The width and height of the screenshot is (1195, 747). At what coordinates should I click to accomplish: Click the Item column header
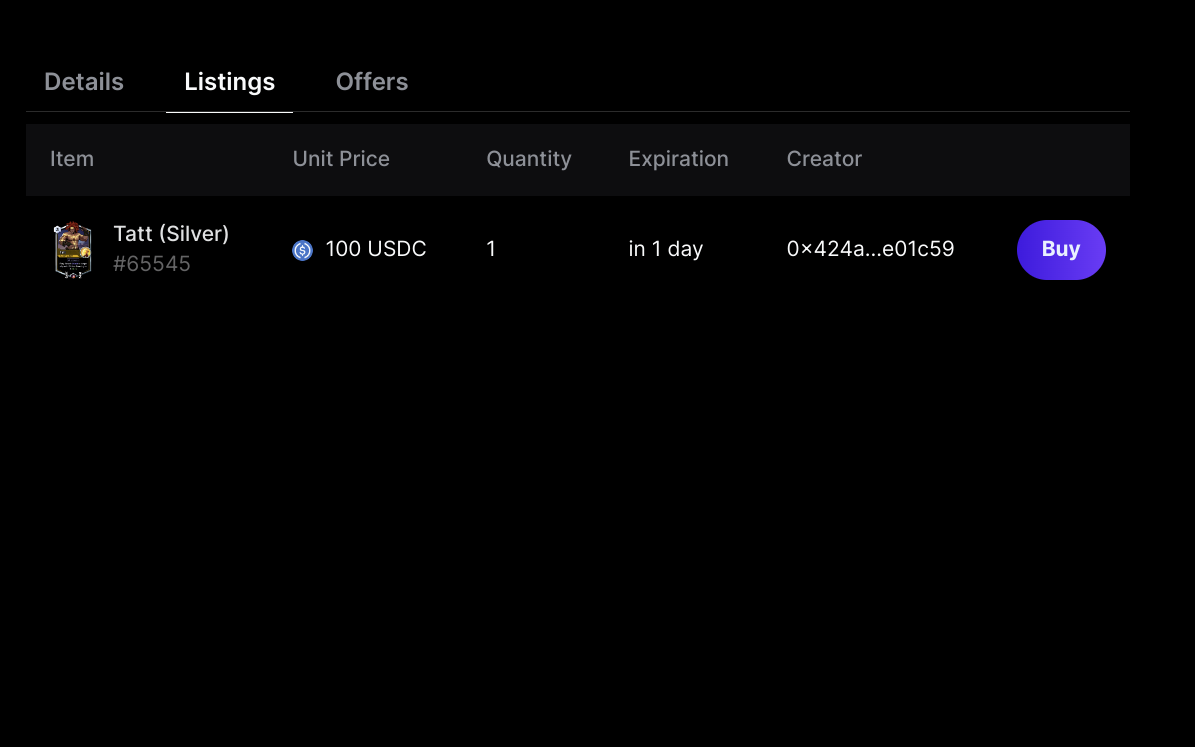72,159
